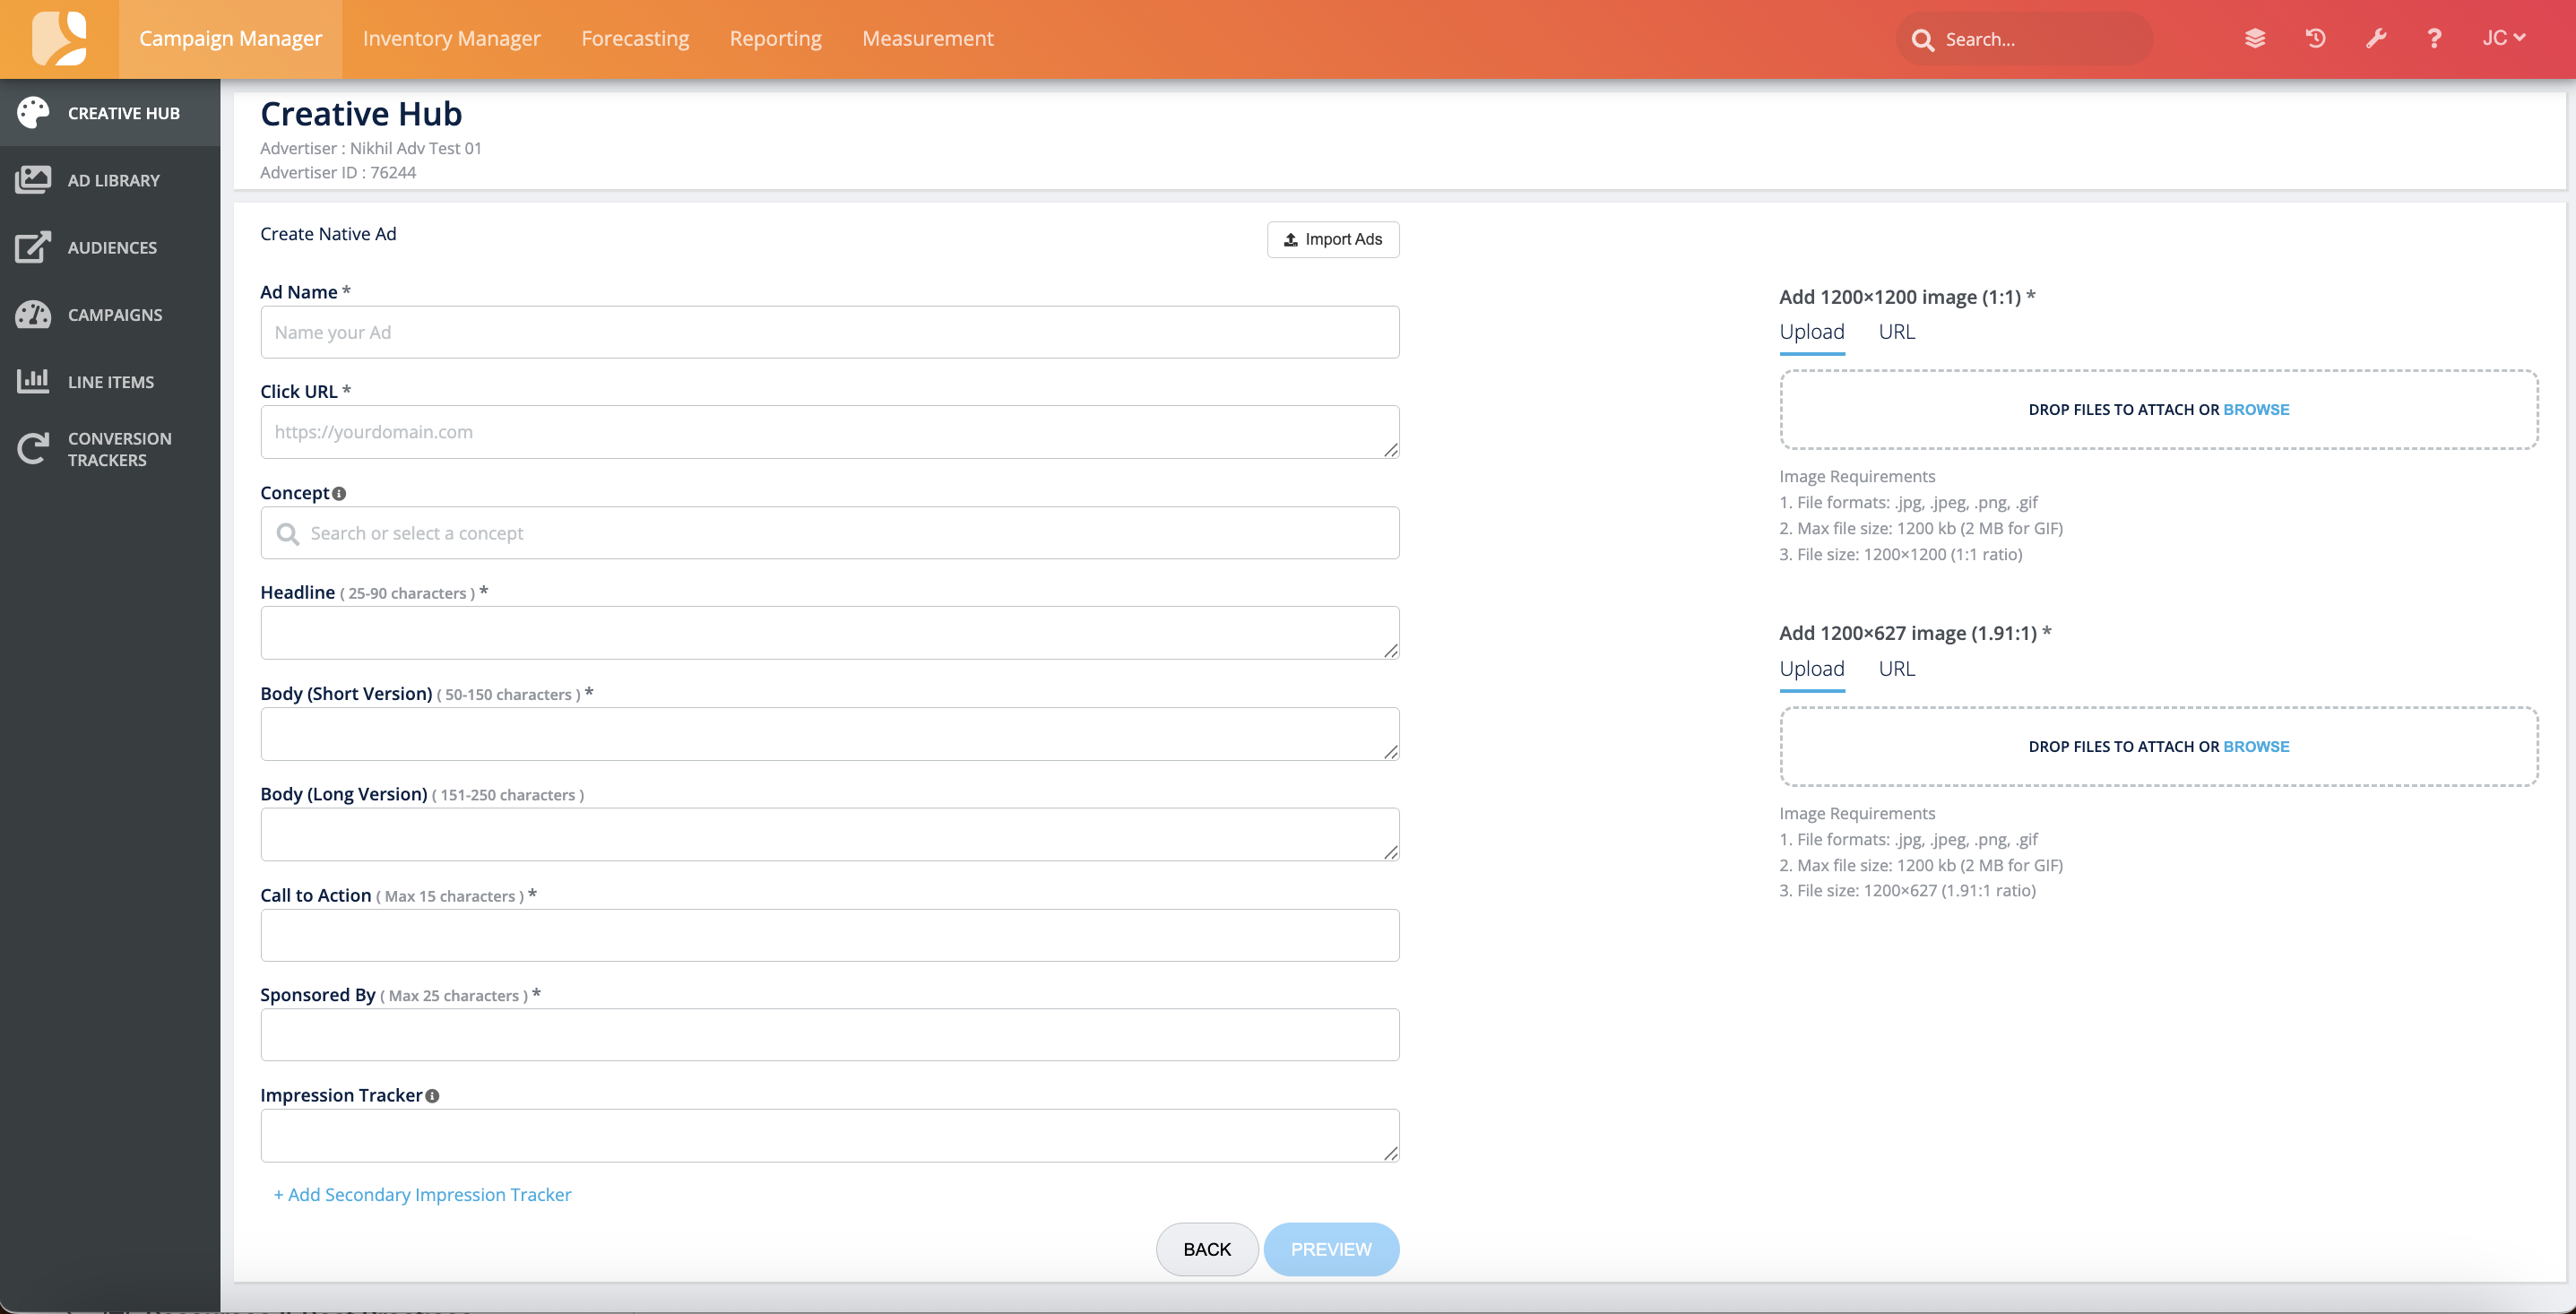Open the Reporting menu
This screenshot has width=2576, height=1314.
[775, 39]
